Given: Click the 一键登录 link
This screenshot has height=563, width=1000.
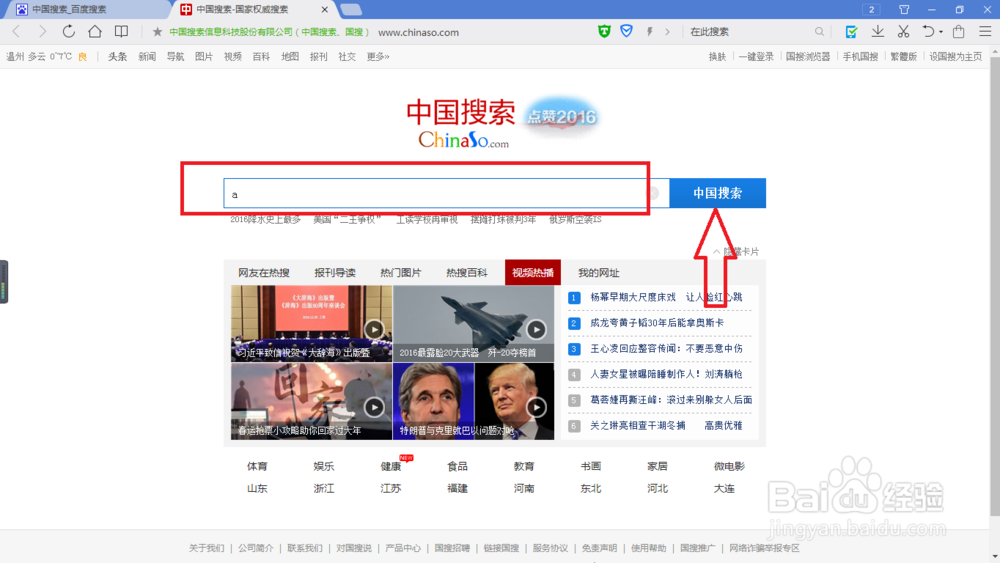Looking at the screenshot, I should [756, 57].
